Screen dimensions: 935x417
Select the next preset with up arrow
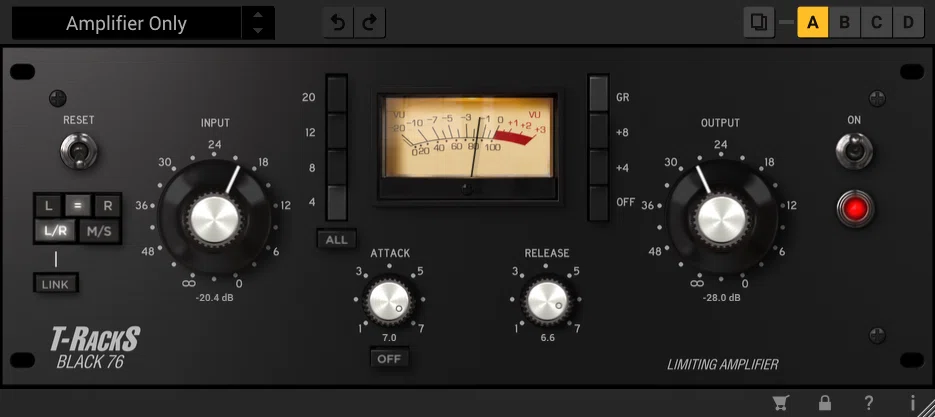coord(258,16)
